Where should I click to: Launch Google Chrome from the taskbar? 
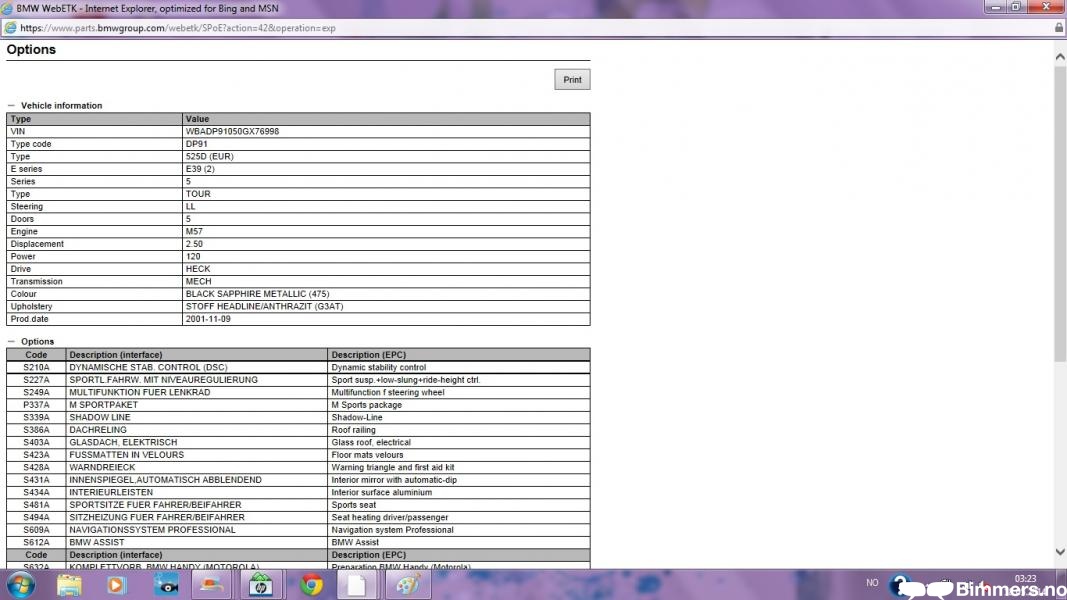(312, 585)
